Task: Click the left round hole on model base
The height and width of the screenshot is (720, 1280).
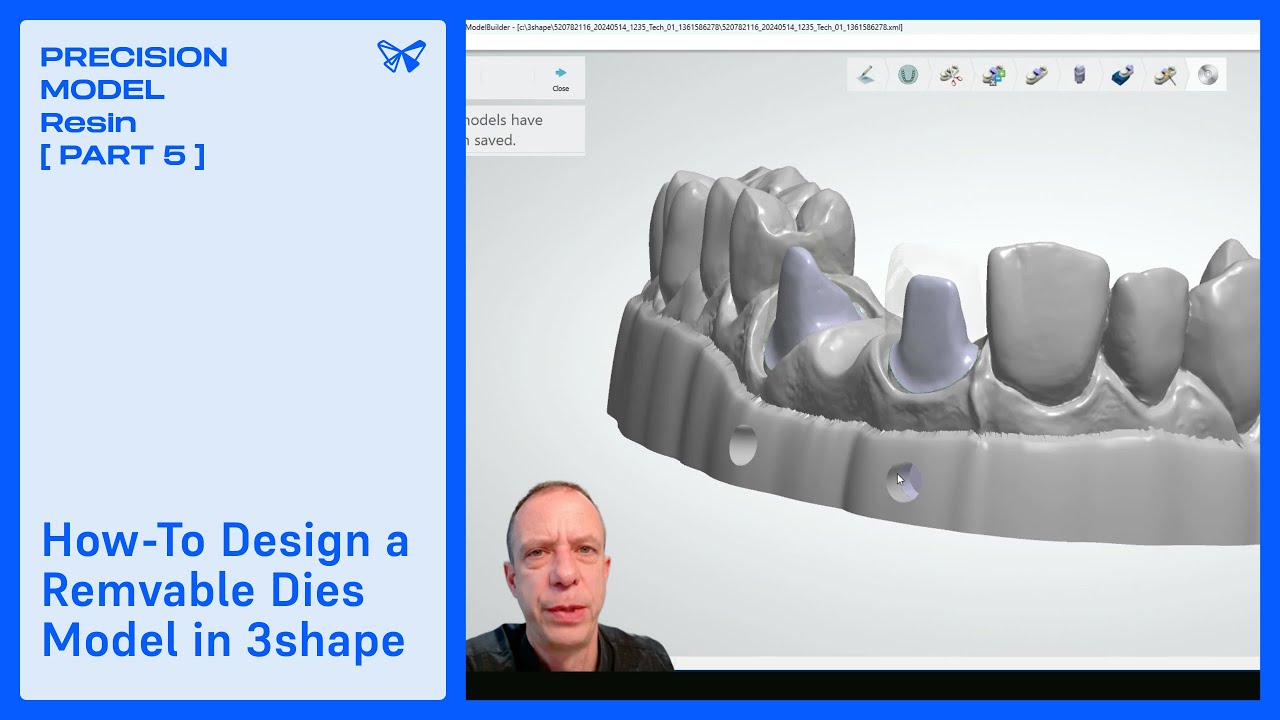Action: 743,445
